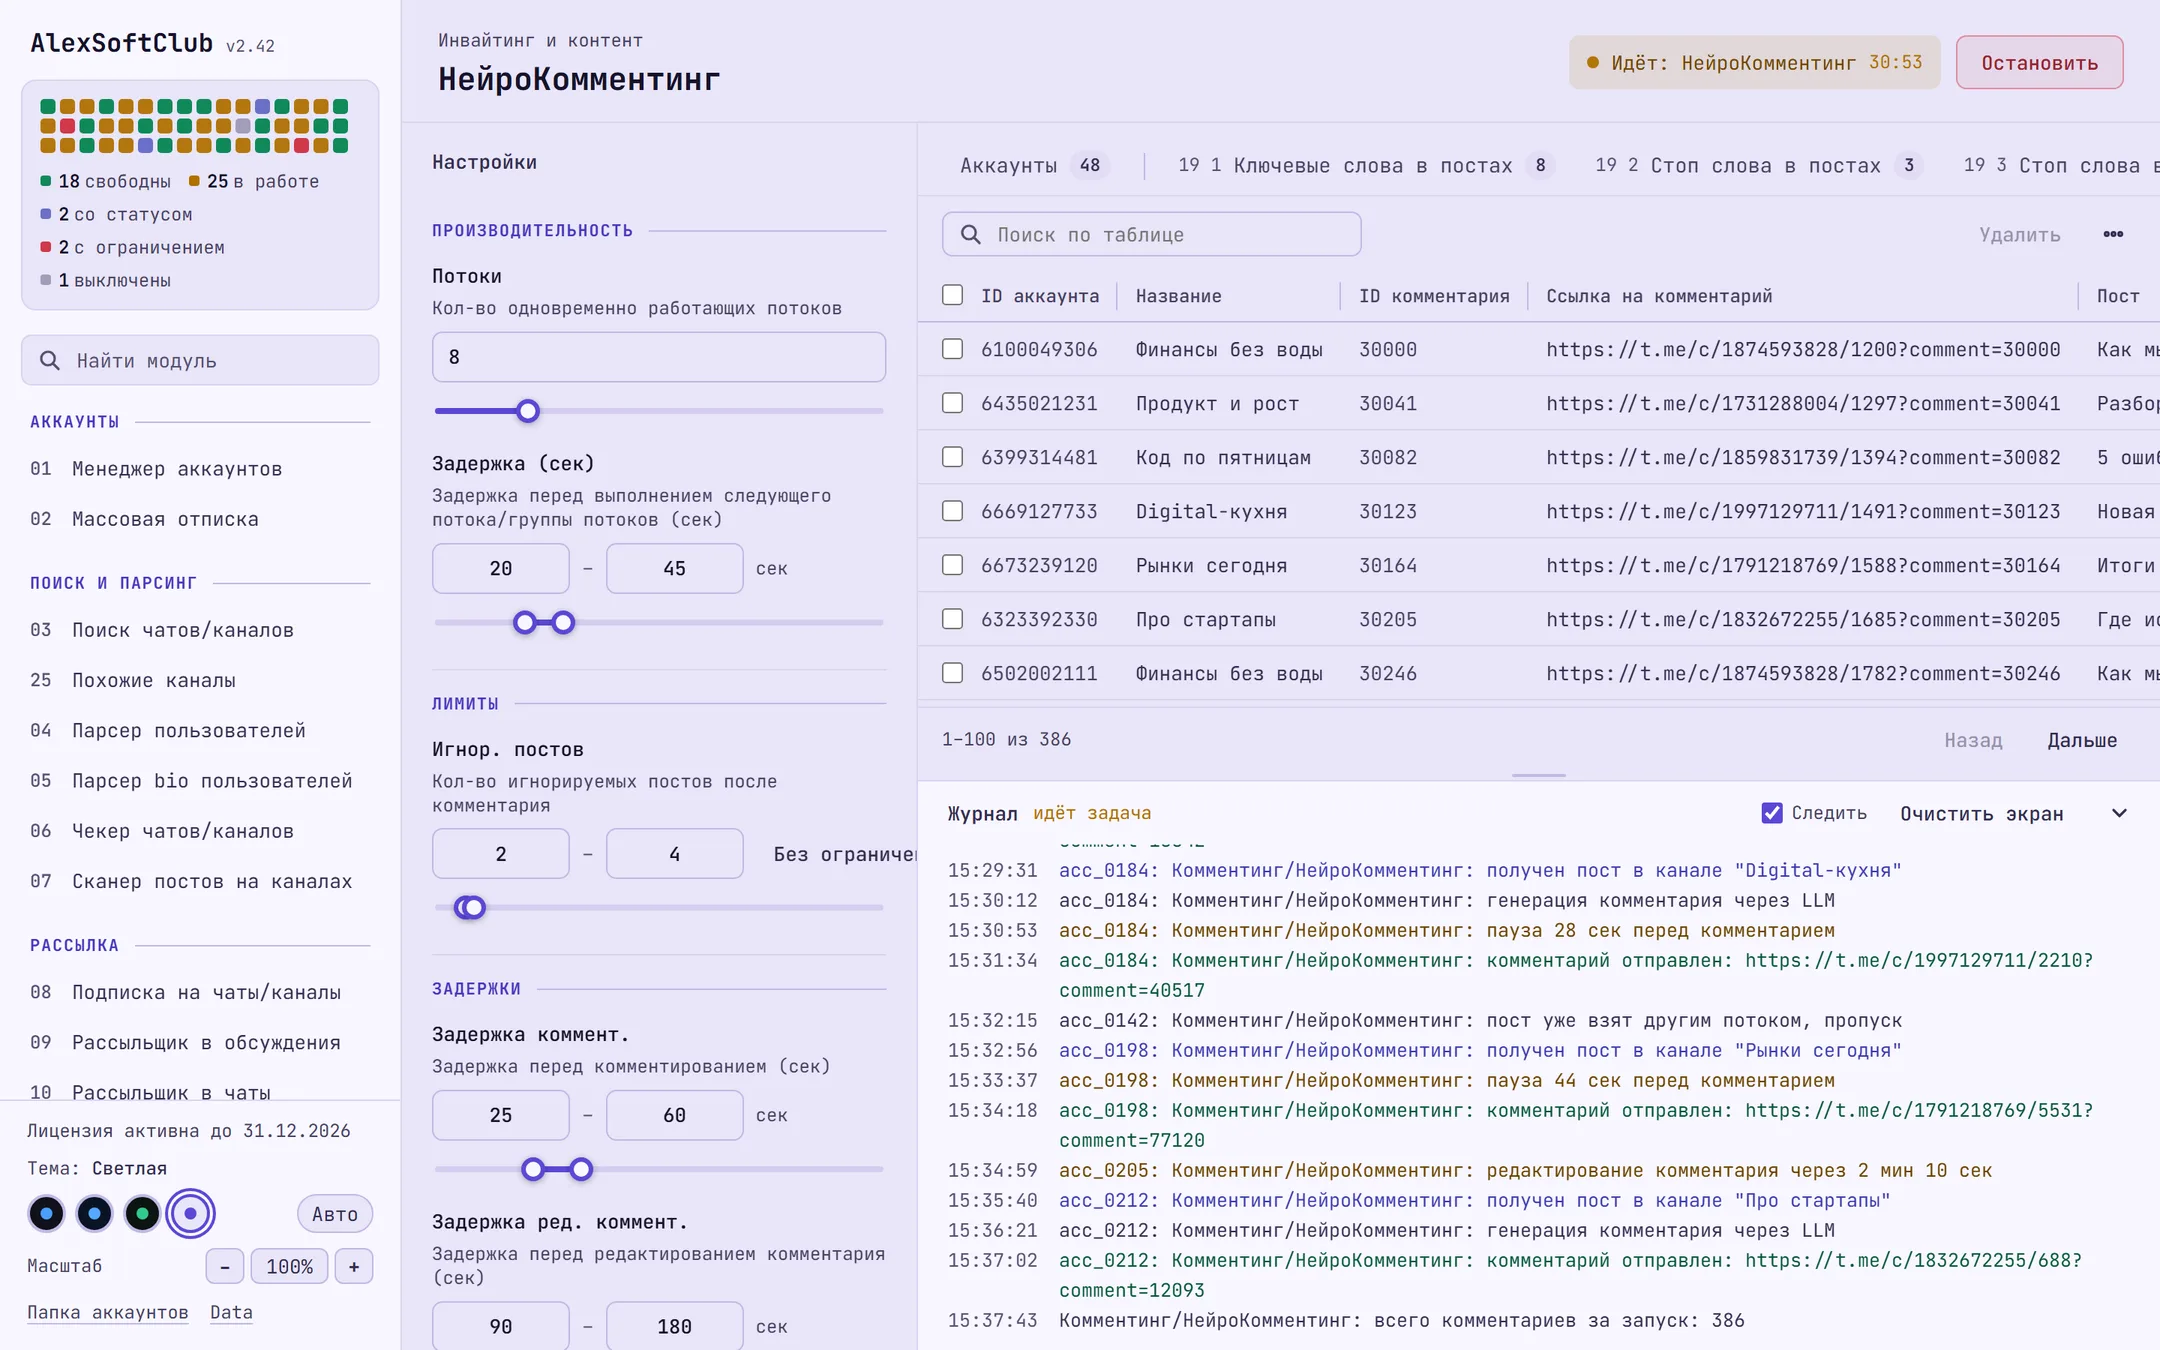The image size is (2160, 1350).
Task: Click the 100% scale value button
Action: (x=290, y=1266)
